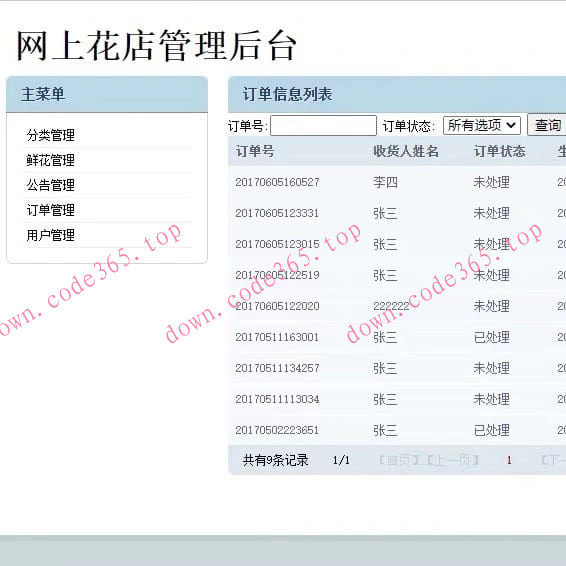The width and height of the screenshot is (566, 566).
Task: Open 用户管理 menu item
Action: (x=51, y=235)
